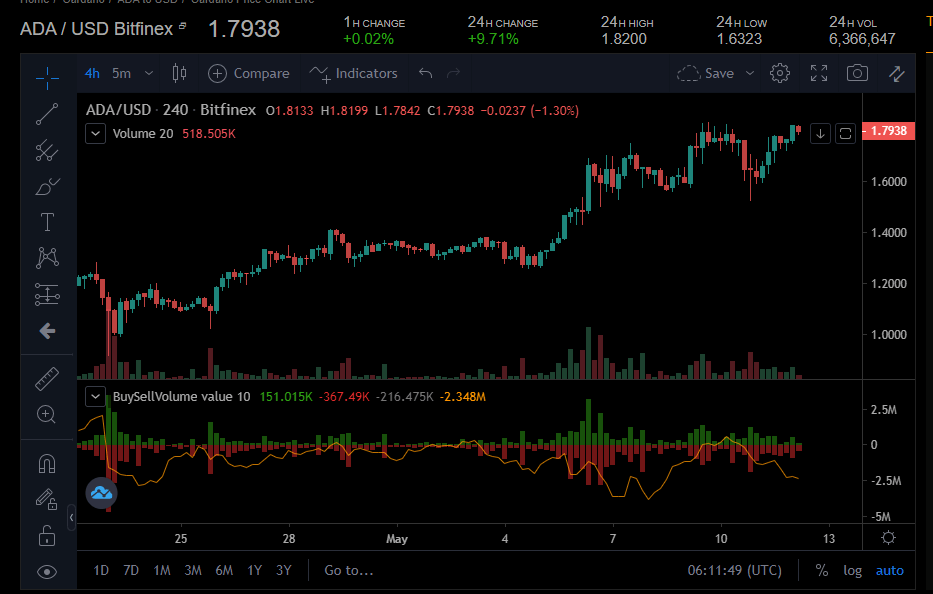The width and height of the screenshot is (933, 594).
Task: Click the current price label 1.7938
Action: 888,130
